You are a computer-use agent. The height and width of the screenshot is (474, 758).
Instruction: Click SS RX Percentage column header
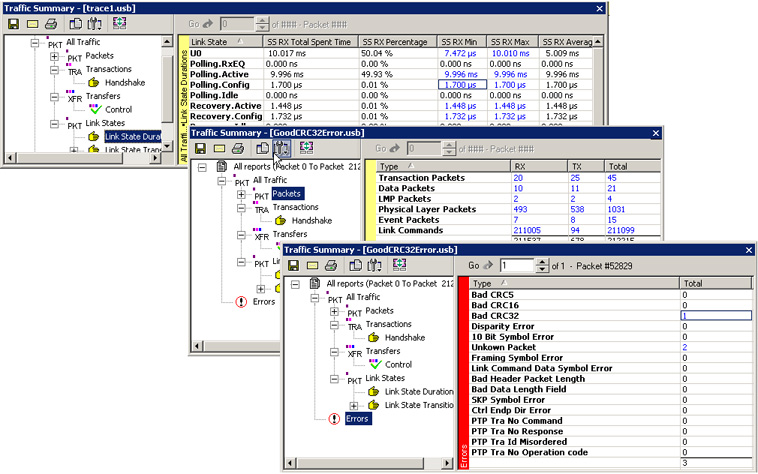pyautogui.click(x=397, y=42)
